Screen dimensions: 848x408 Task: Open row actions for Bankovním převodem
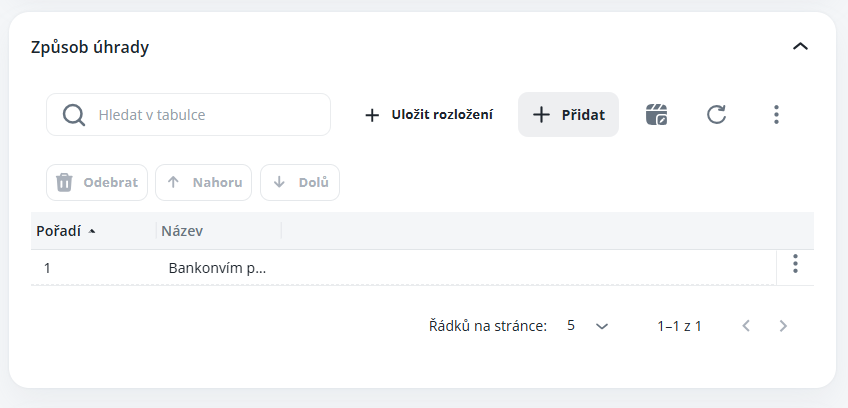pyautogui.click(x=795, y=264)
